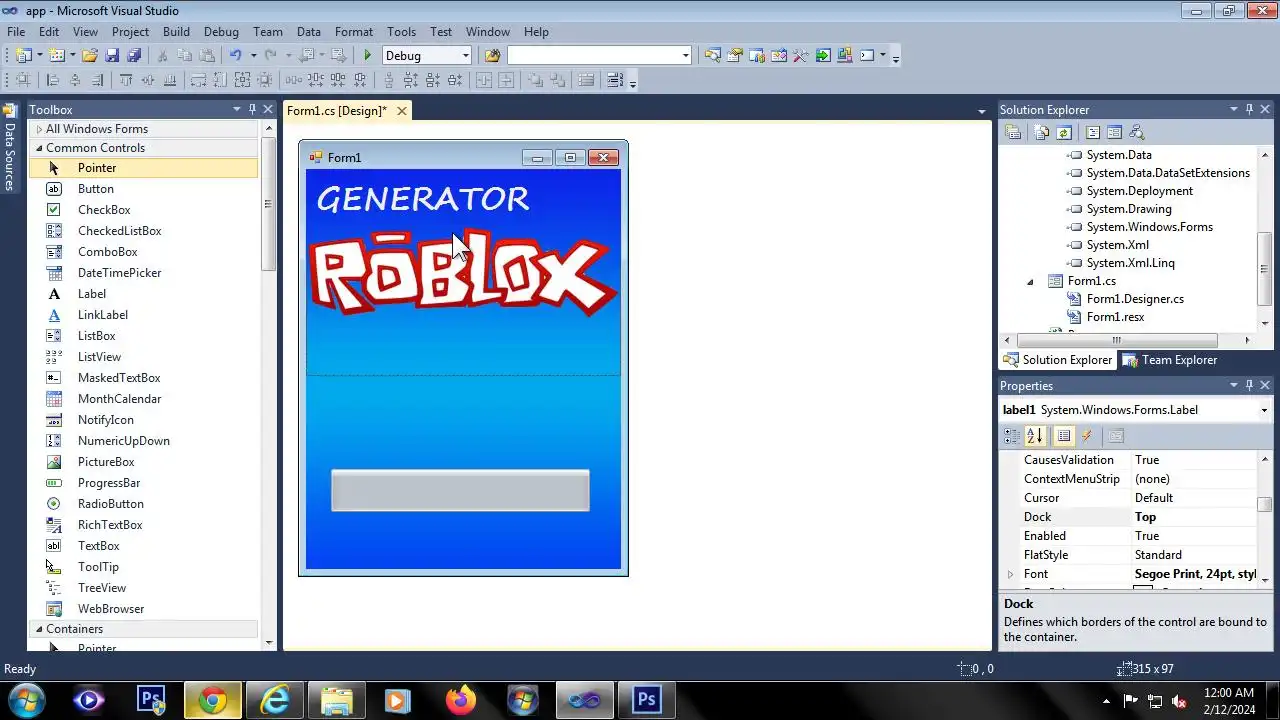Open the Tools menu
Screen dimensions: 1280x720
point(401,32)
